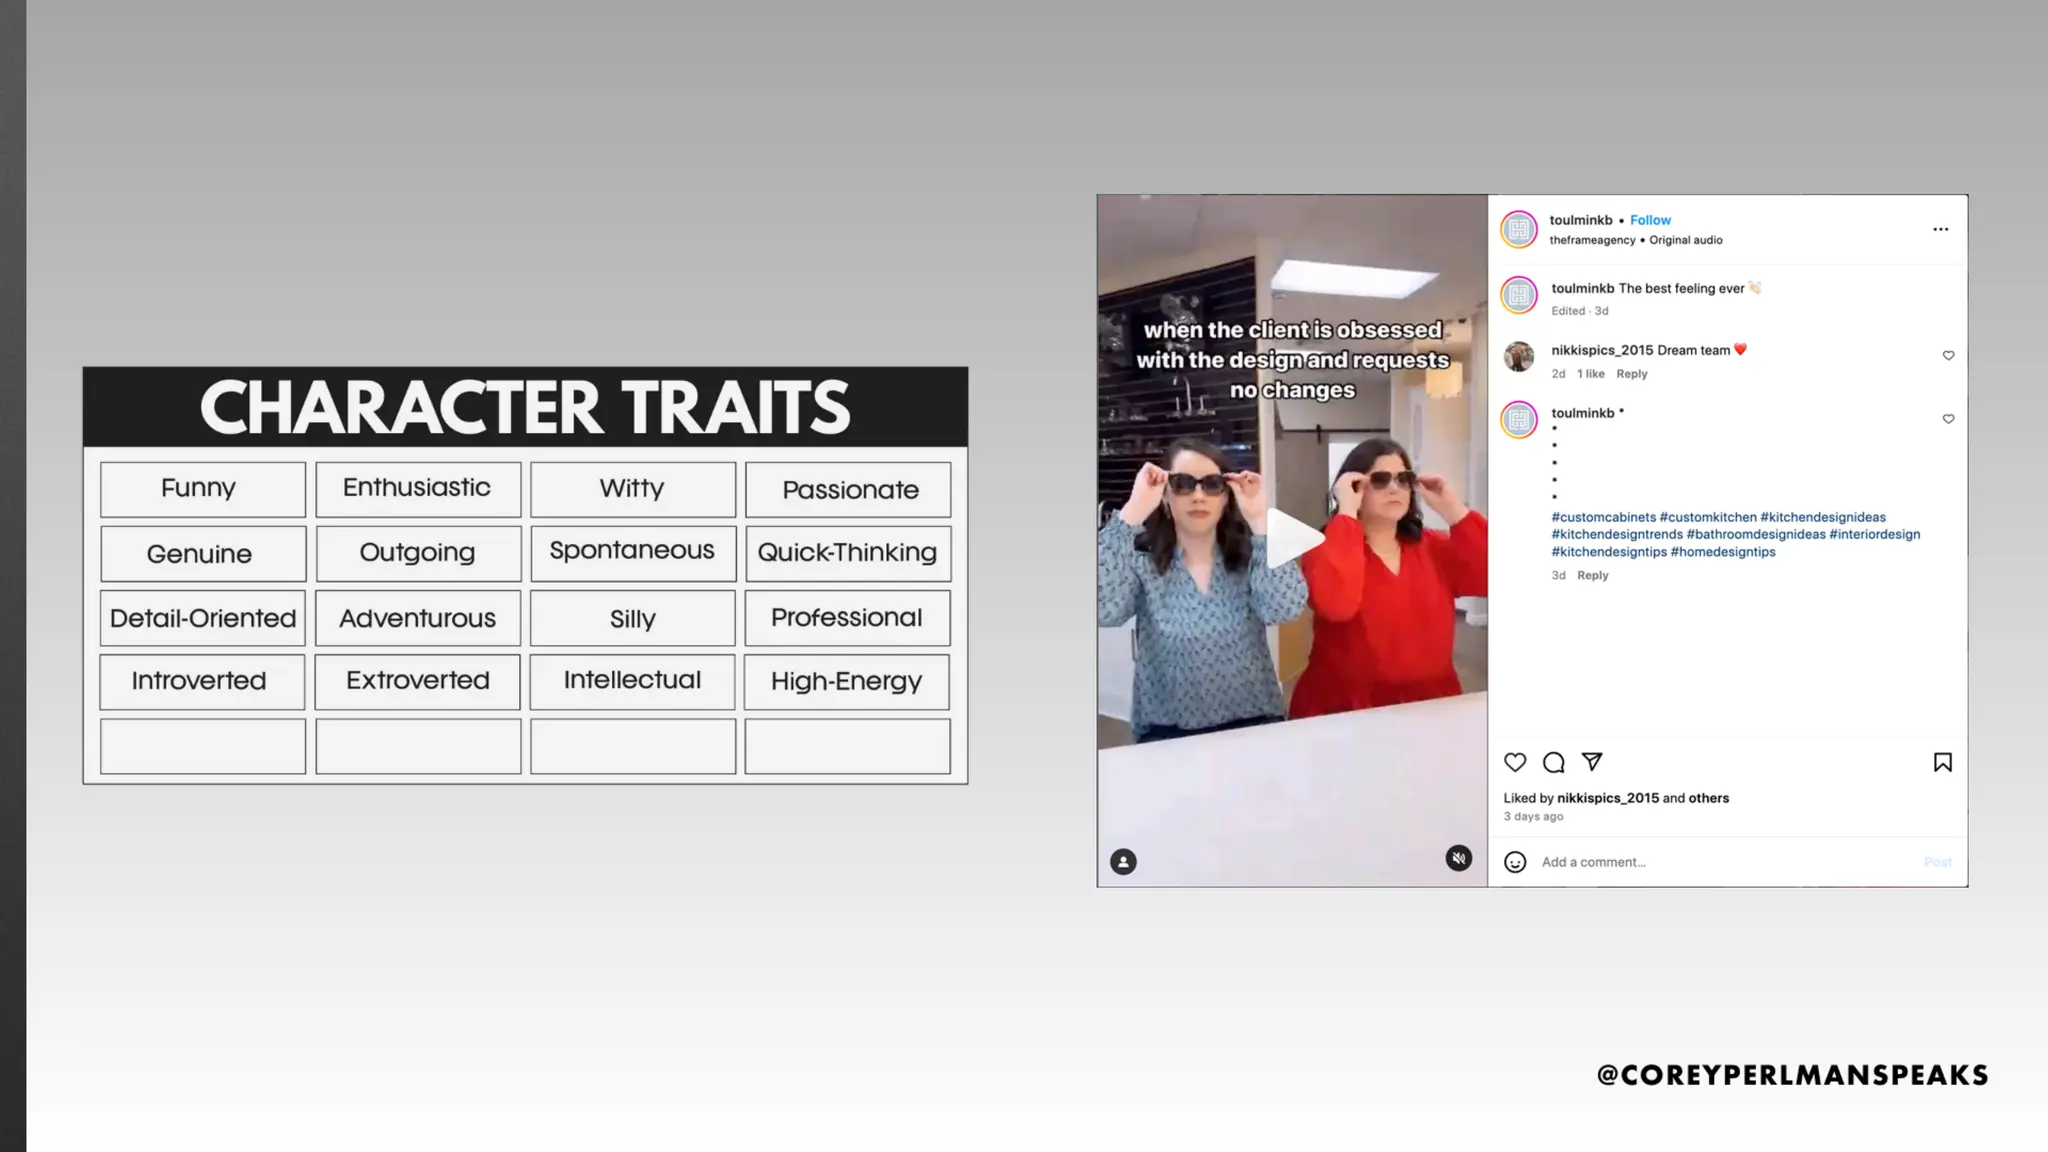Screen dimensions: 2048x1152
Task: Like toulminkb hashtag comment heart
Action: tap(1948, 419)
